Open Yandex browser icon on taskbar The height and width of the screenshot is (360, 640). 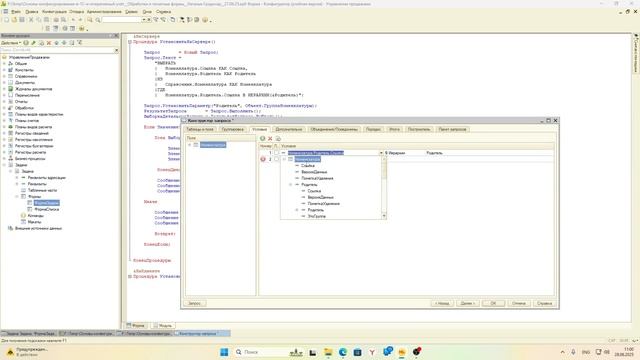[x=372, y=352]
